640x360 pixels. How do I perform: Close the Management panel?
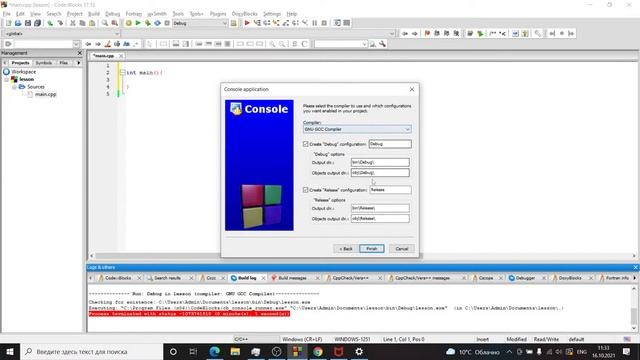(80, 53)
